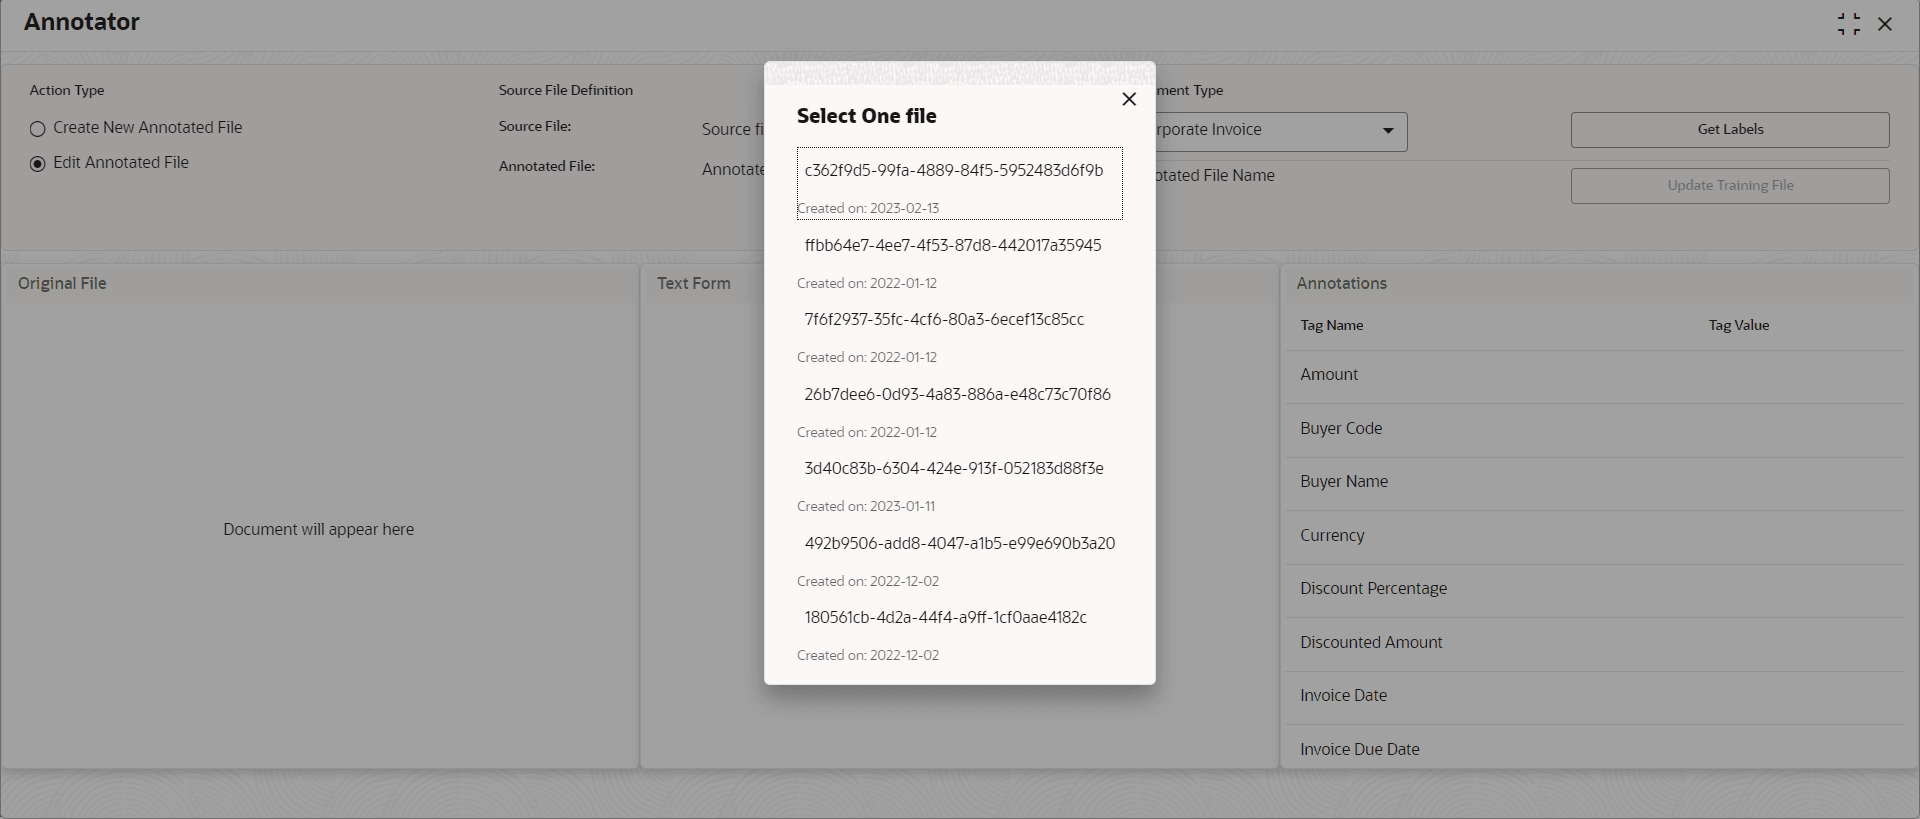Click the Tag Value column header

click(1738, 326)
